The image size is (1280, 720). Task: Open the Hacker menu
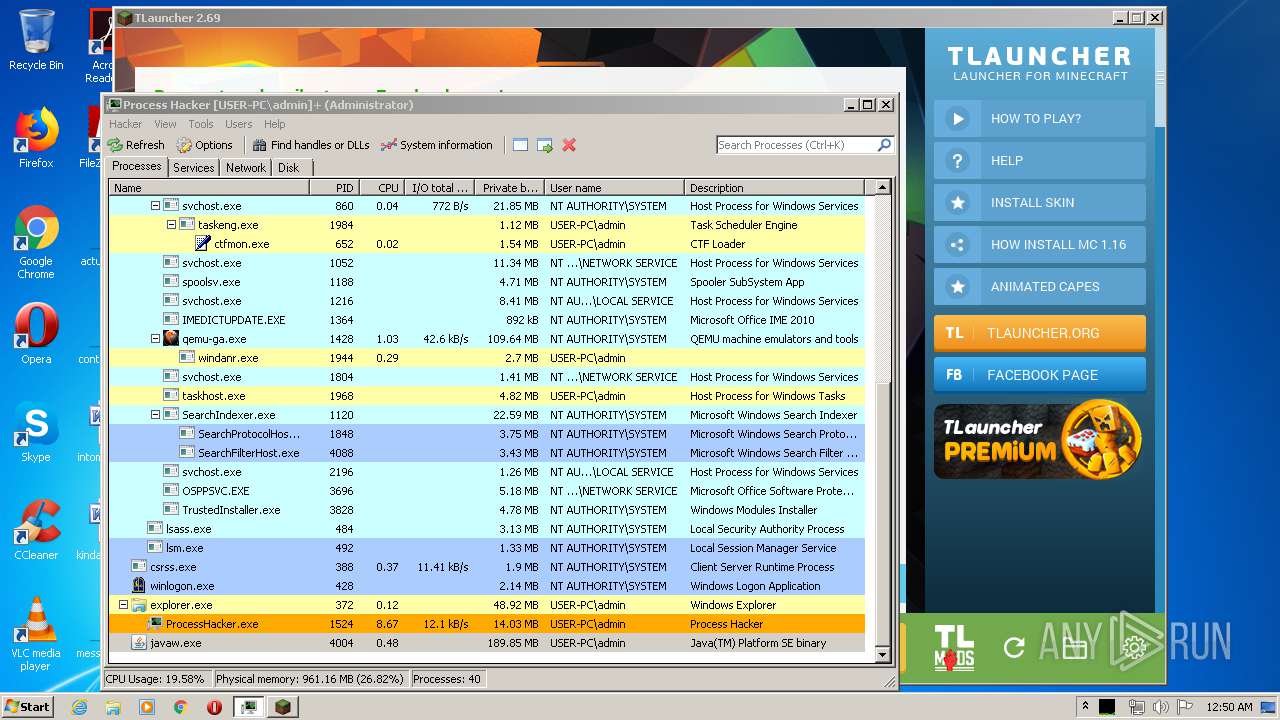click(126, 124)
